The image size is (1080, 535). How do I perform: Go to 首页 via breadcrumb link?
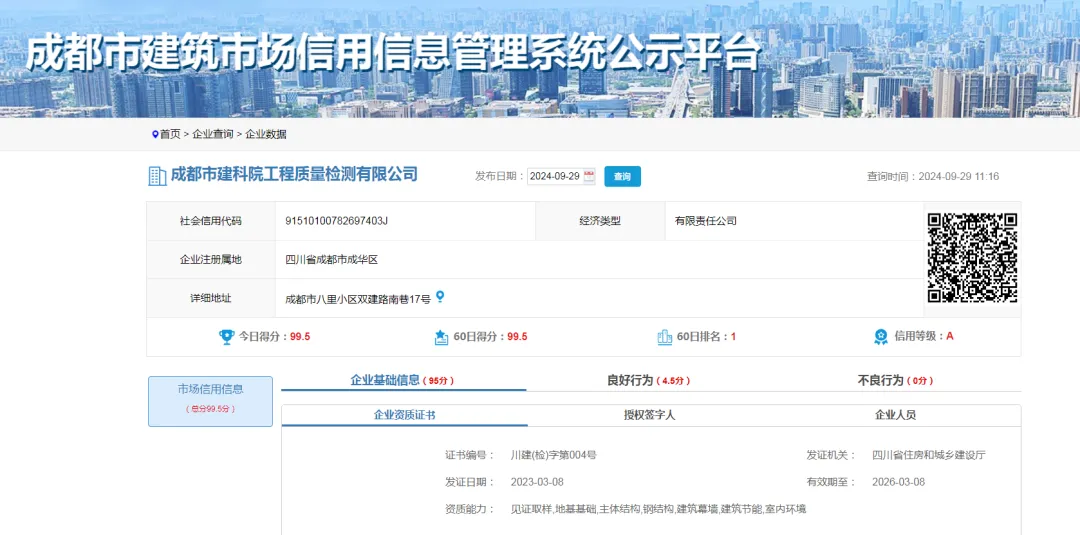[x=171, y=134]
